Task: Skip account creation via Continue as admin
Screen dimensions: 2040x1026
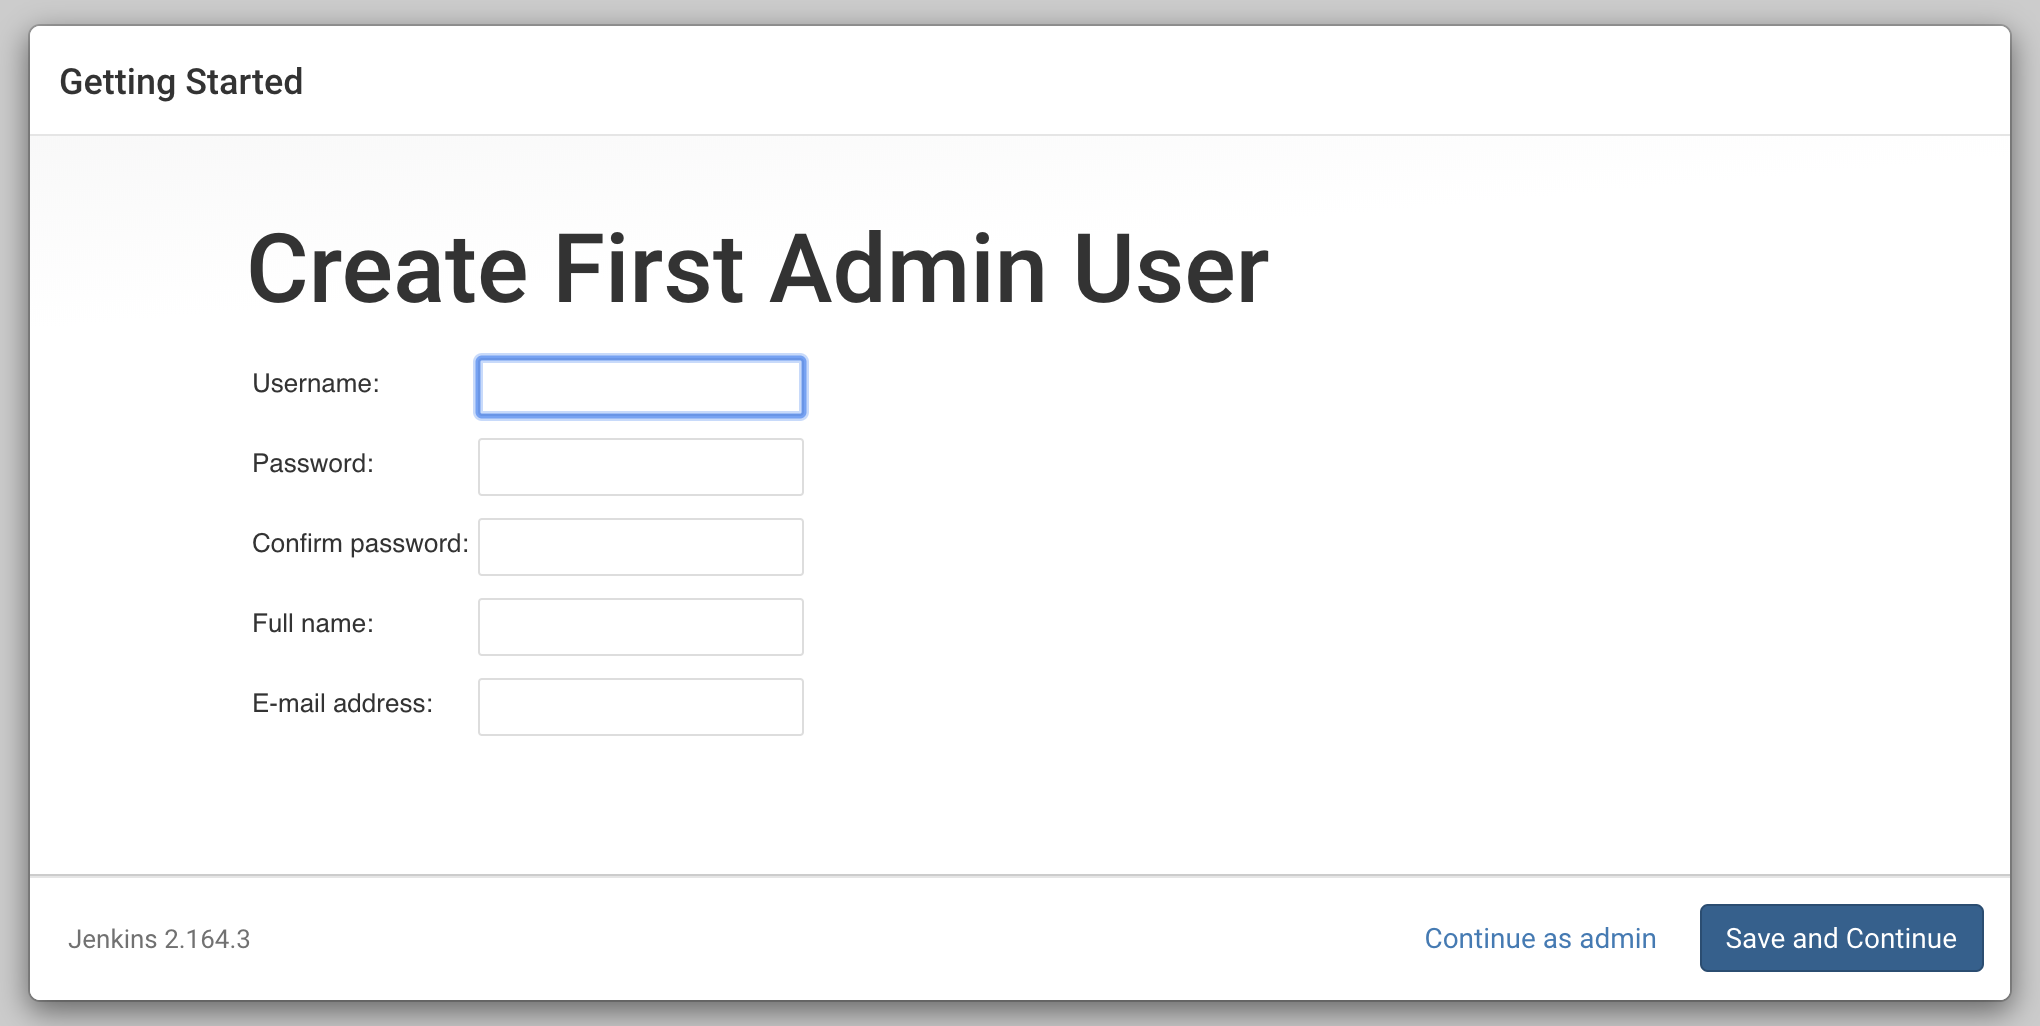Action: (1540, 938)
